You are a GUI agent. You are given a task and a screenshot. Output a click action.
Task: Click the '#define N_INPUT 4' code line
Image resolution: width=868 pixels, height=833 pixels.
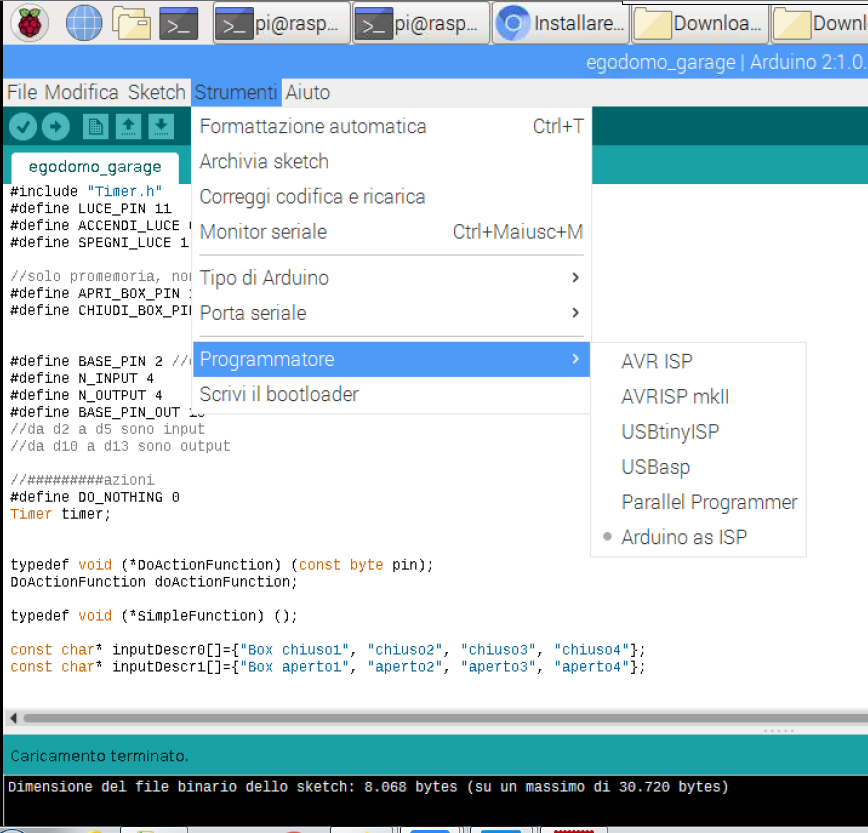(82, 379)
